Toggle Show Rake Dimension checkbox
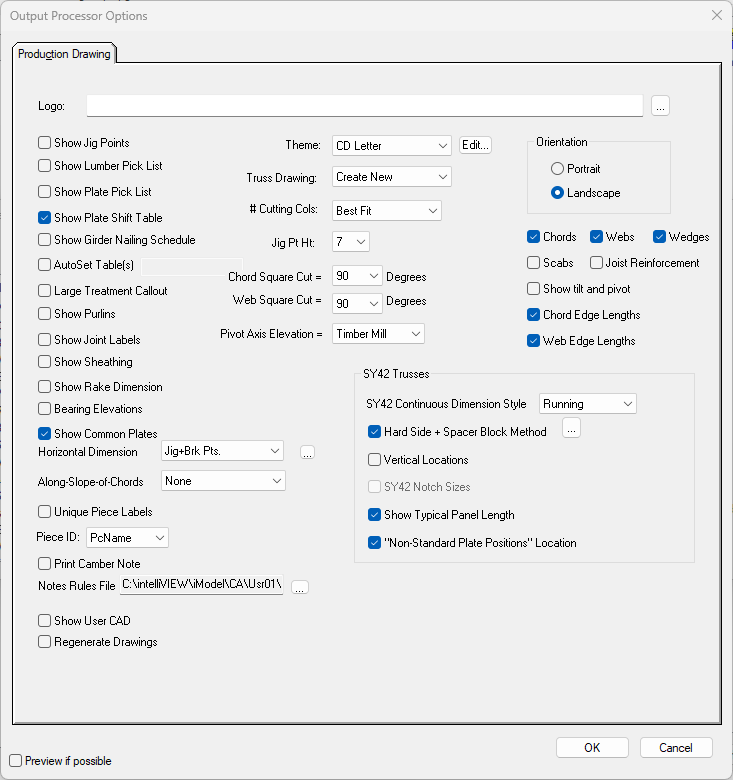The height and width of the screenshot is (780, 733). pyautogui.click(x=44, y=387)
